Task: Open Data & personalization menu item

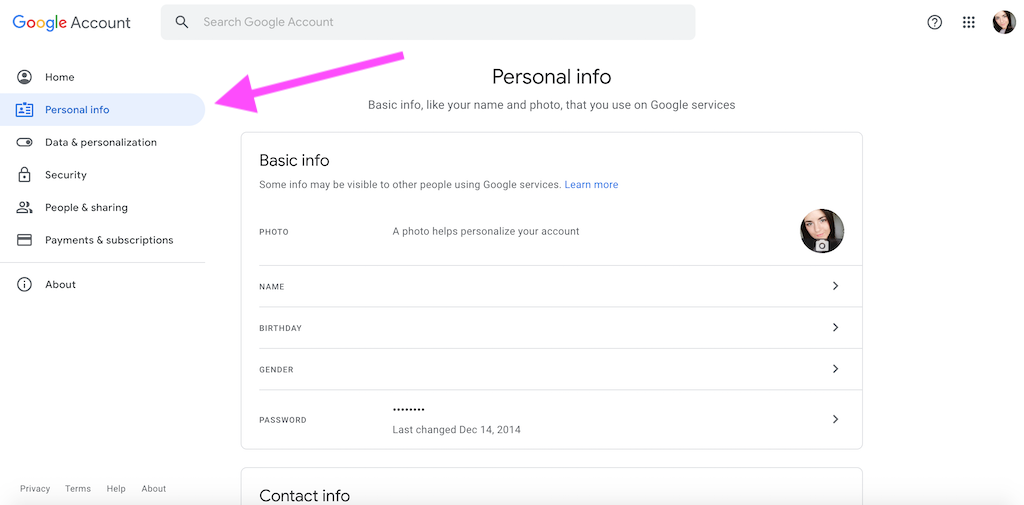Action: 103,142
